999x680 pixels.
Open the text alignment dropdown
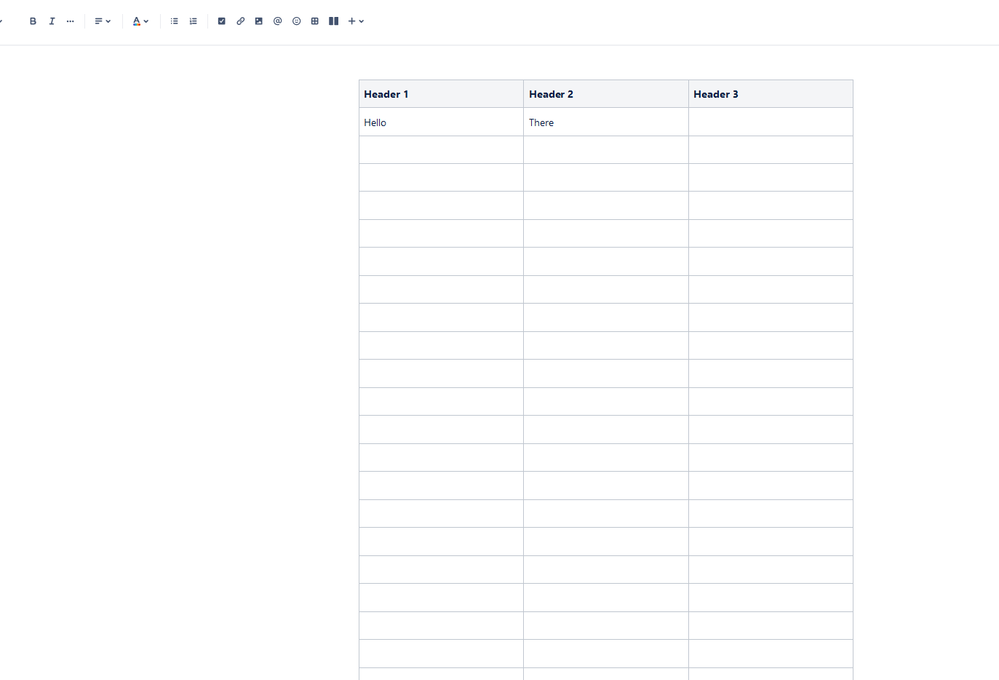coord(103,21)
